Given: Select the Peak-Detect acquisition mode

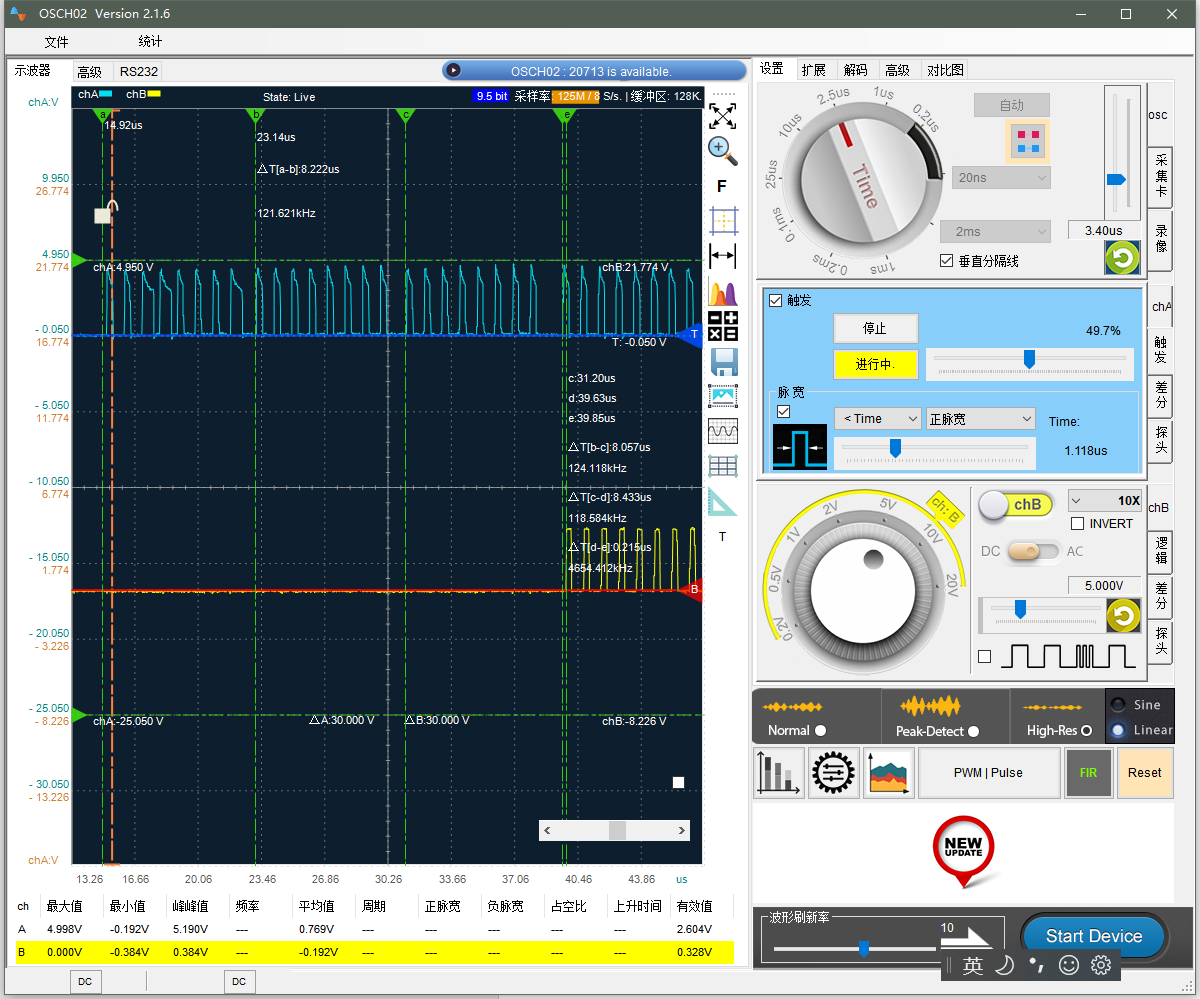Looking at the screenshot, I should (x=973, y=731).
